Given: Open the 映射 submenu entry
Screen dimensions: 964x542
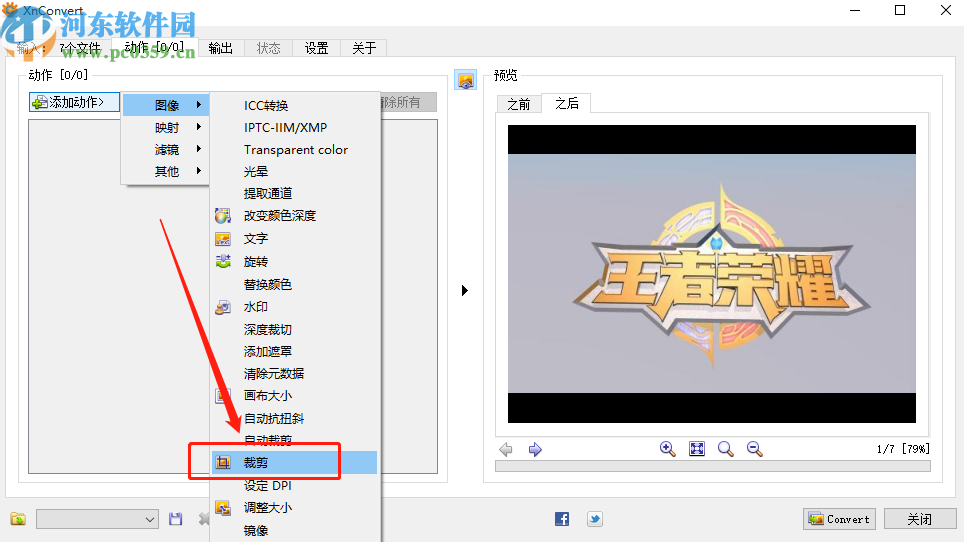Looking at the screenshot, I should (x=167, y=127).
